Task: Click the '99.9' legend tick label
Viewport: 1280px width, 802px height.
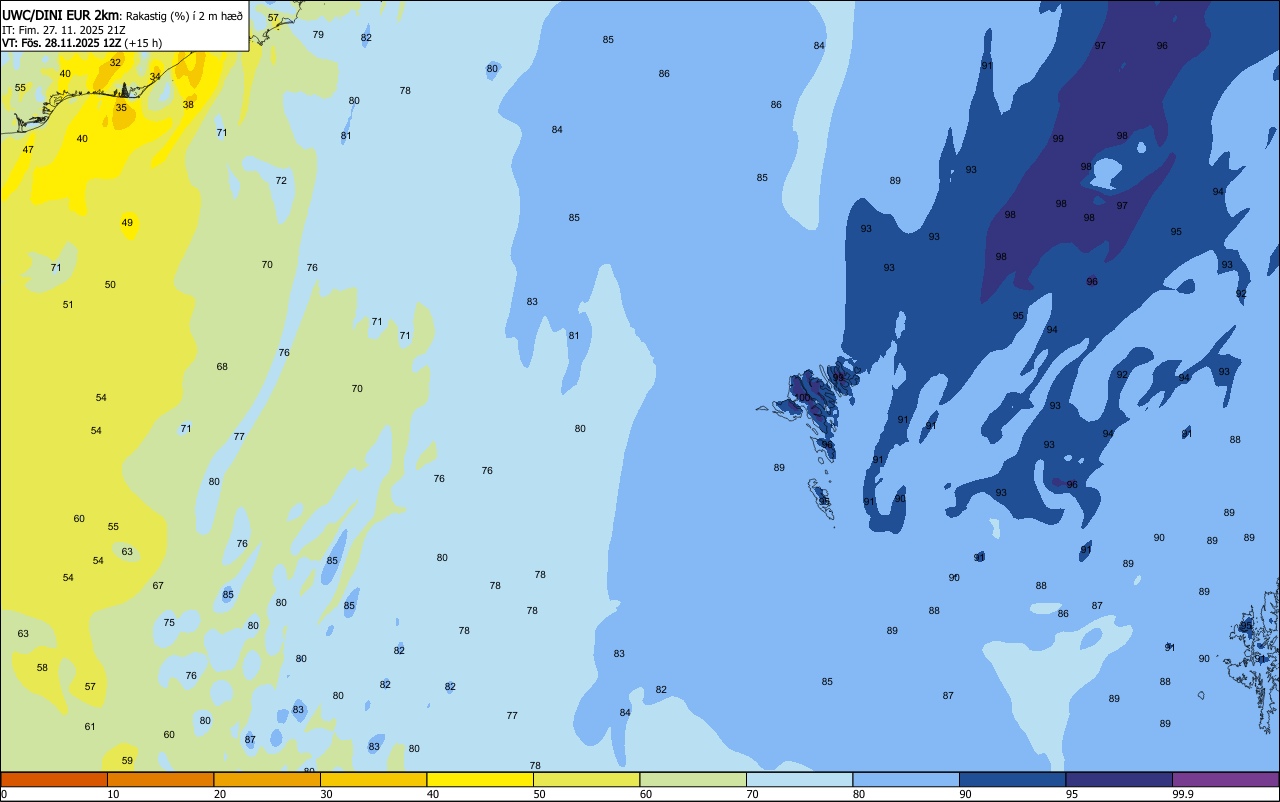Action: 1183,794
